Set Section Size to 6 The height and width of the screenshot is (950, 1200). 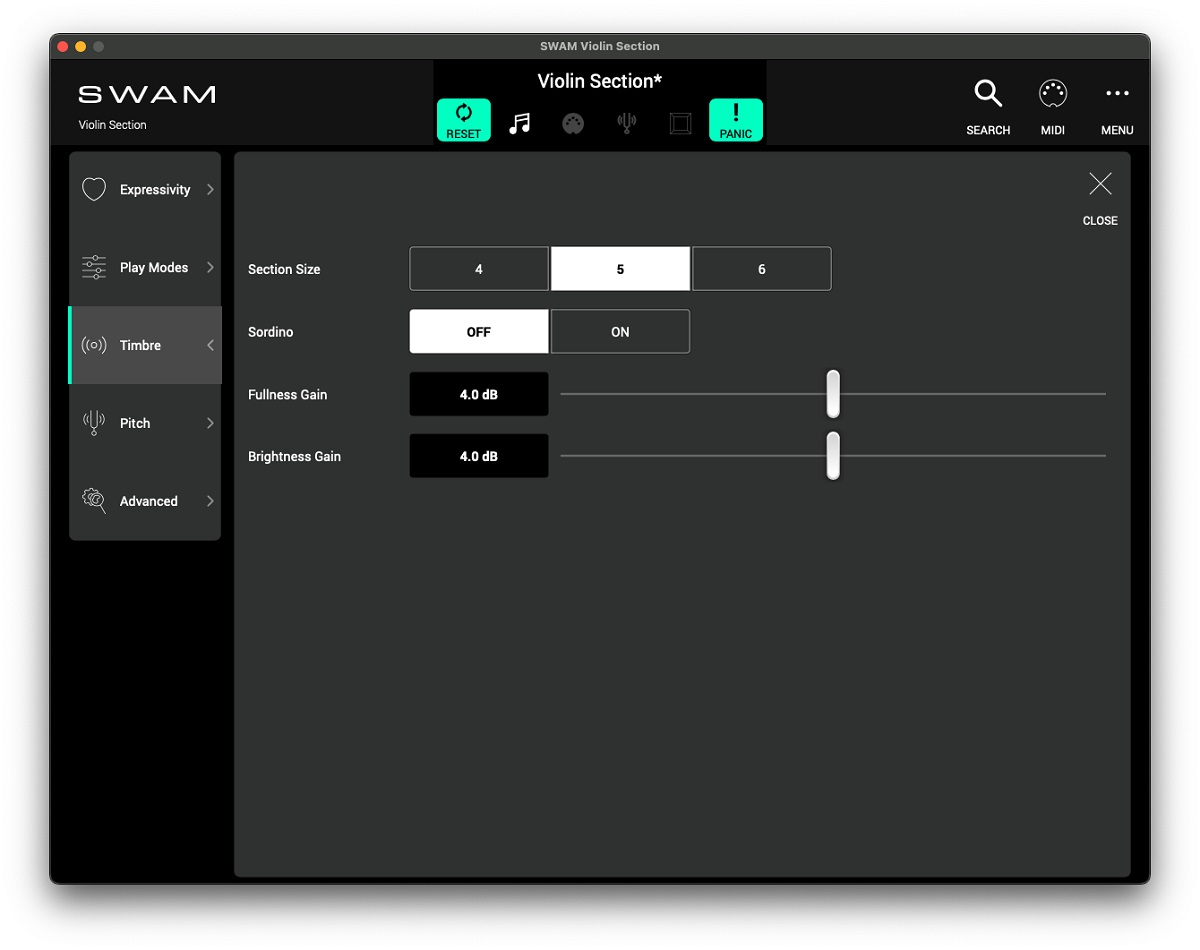(762, 269)
